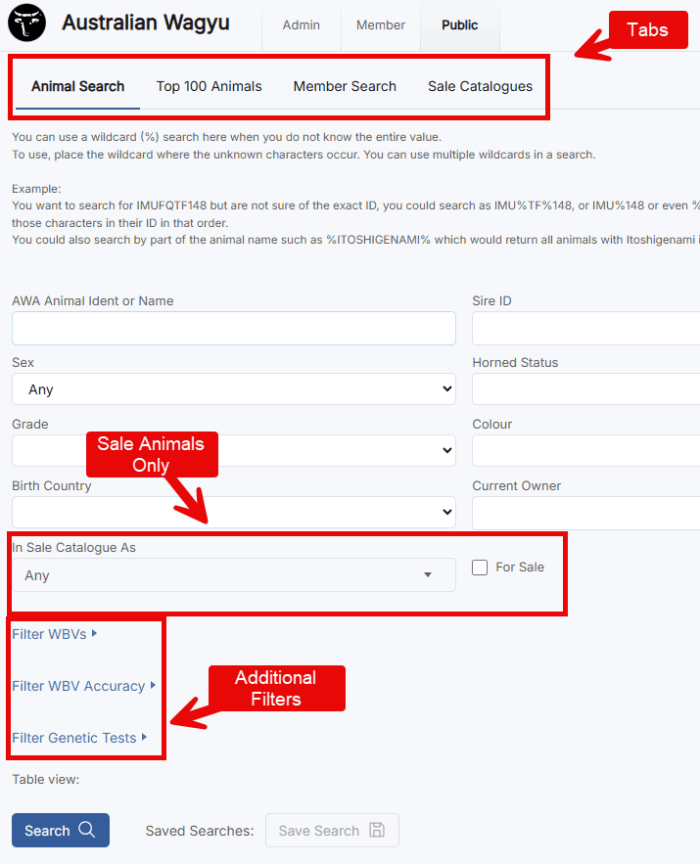Viewport: 700px width, 864px height.
Task: Click the Current Owner field
Action: click(586, 512)
